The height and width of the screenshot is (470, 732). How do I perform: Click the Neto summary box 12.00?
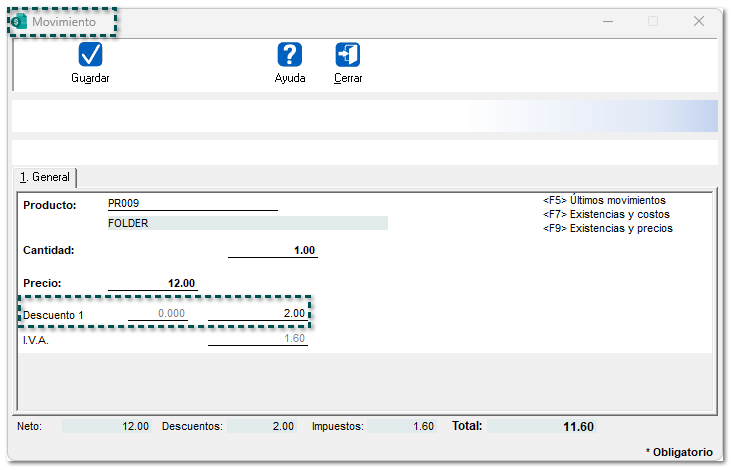(107, 426)
